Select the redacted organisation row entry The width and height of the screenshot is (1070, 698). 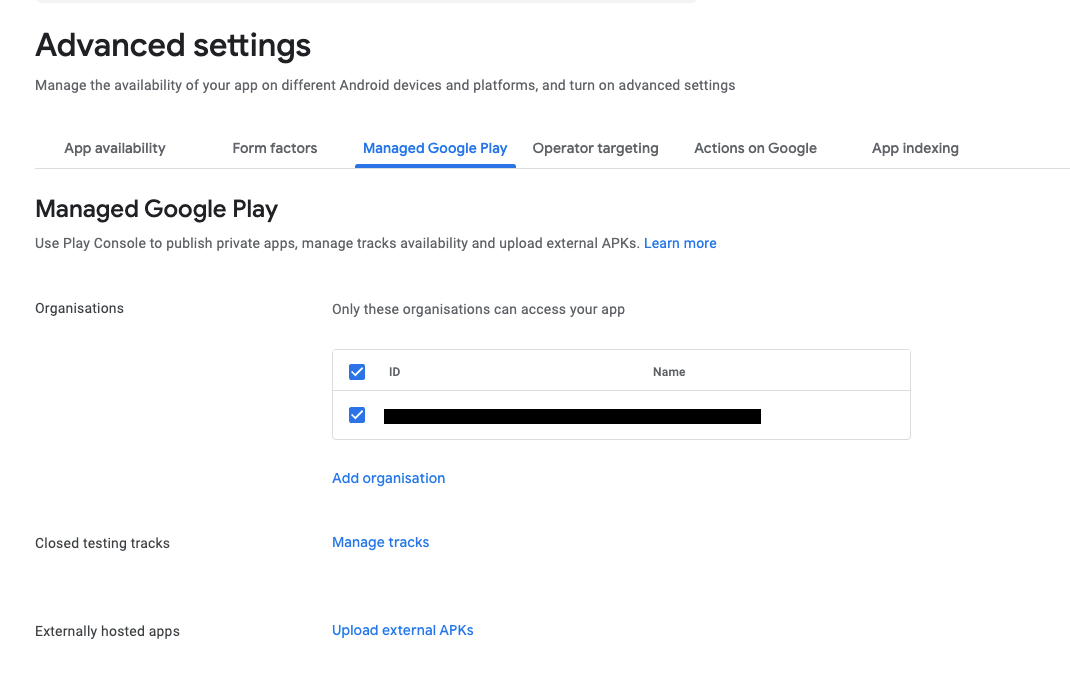click(572, 416)
